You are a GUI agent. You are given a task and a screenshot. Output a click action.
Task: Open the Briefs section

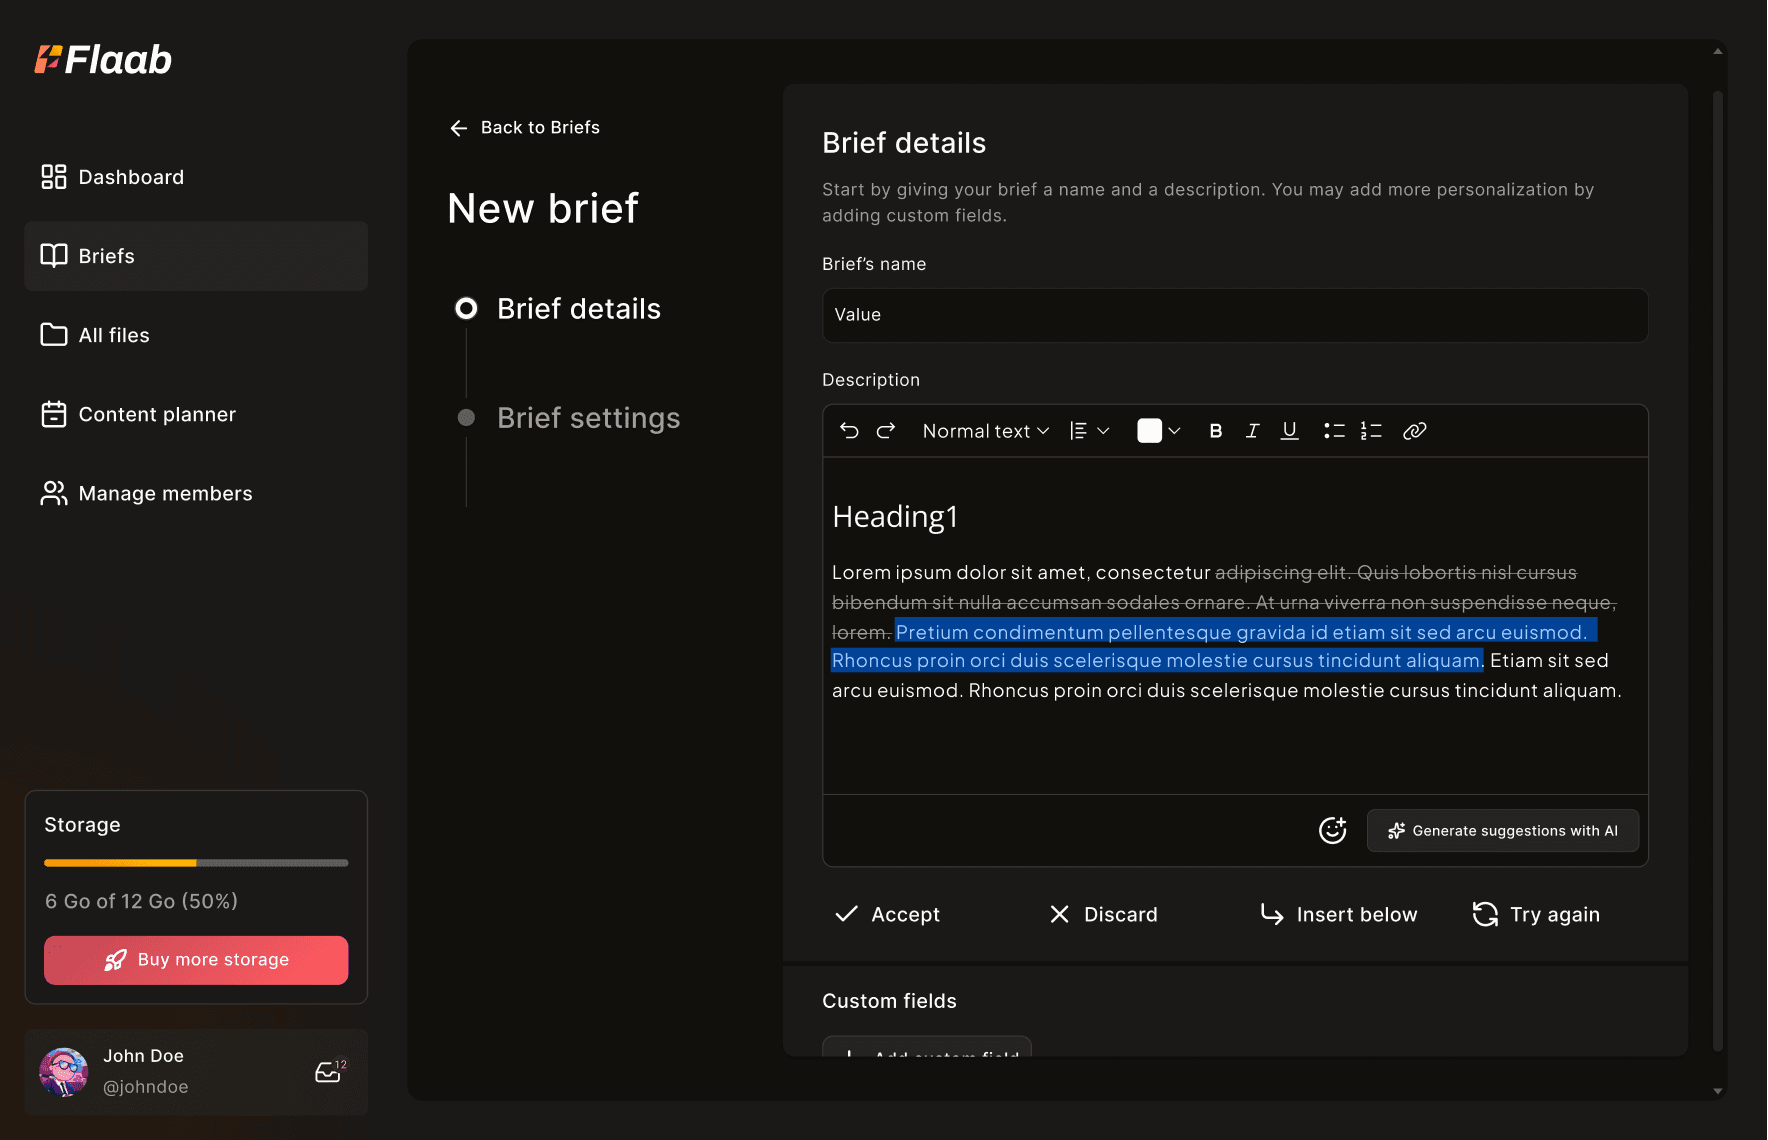(196, 256)
